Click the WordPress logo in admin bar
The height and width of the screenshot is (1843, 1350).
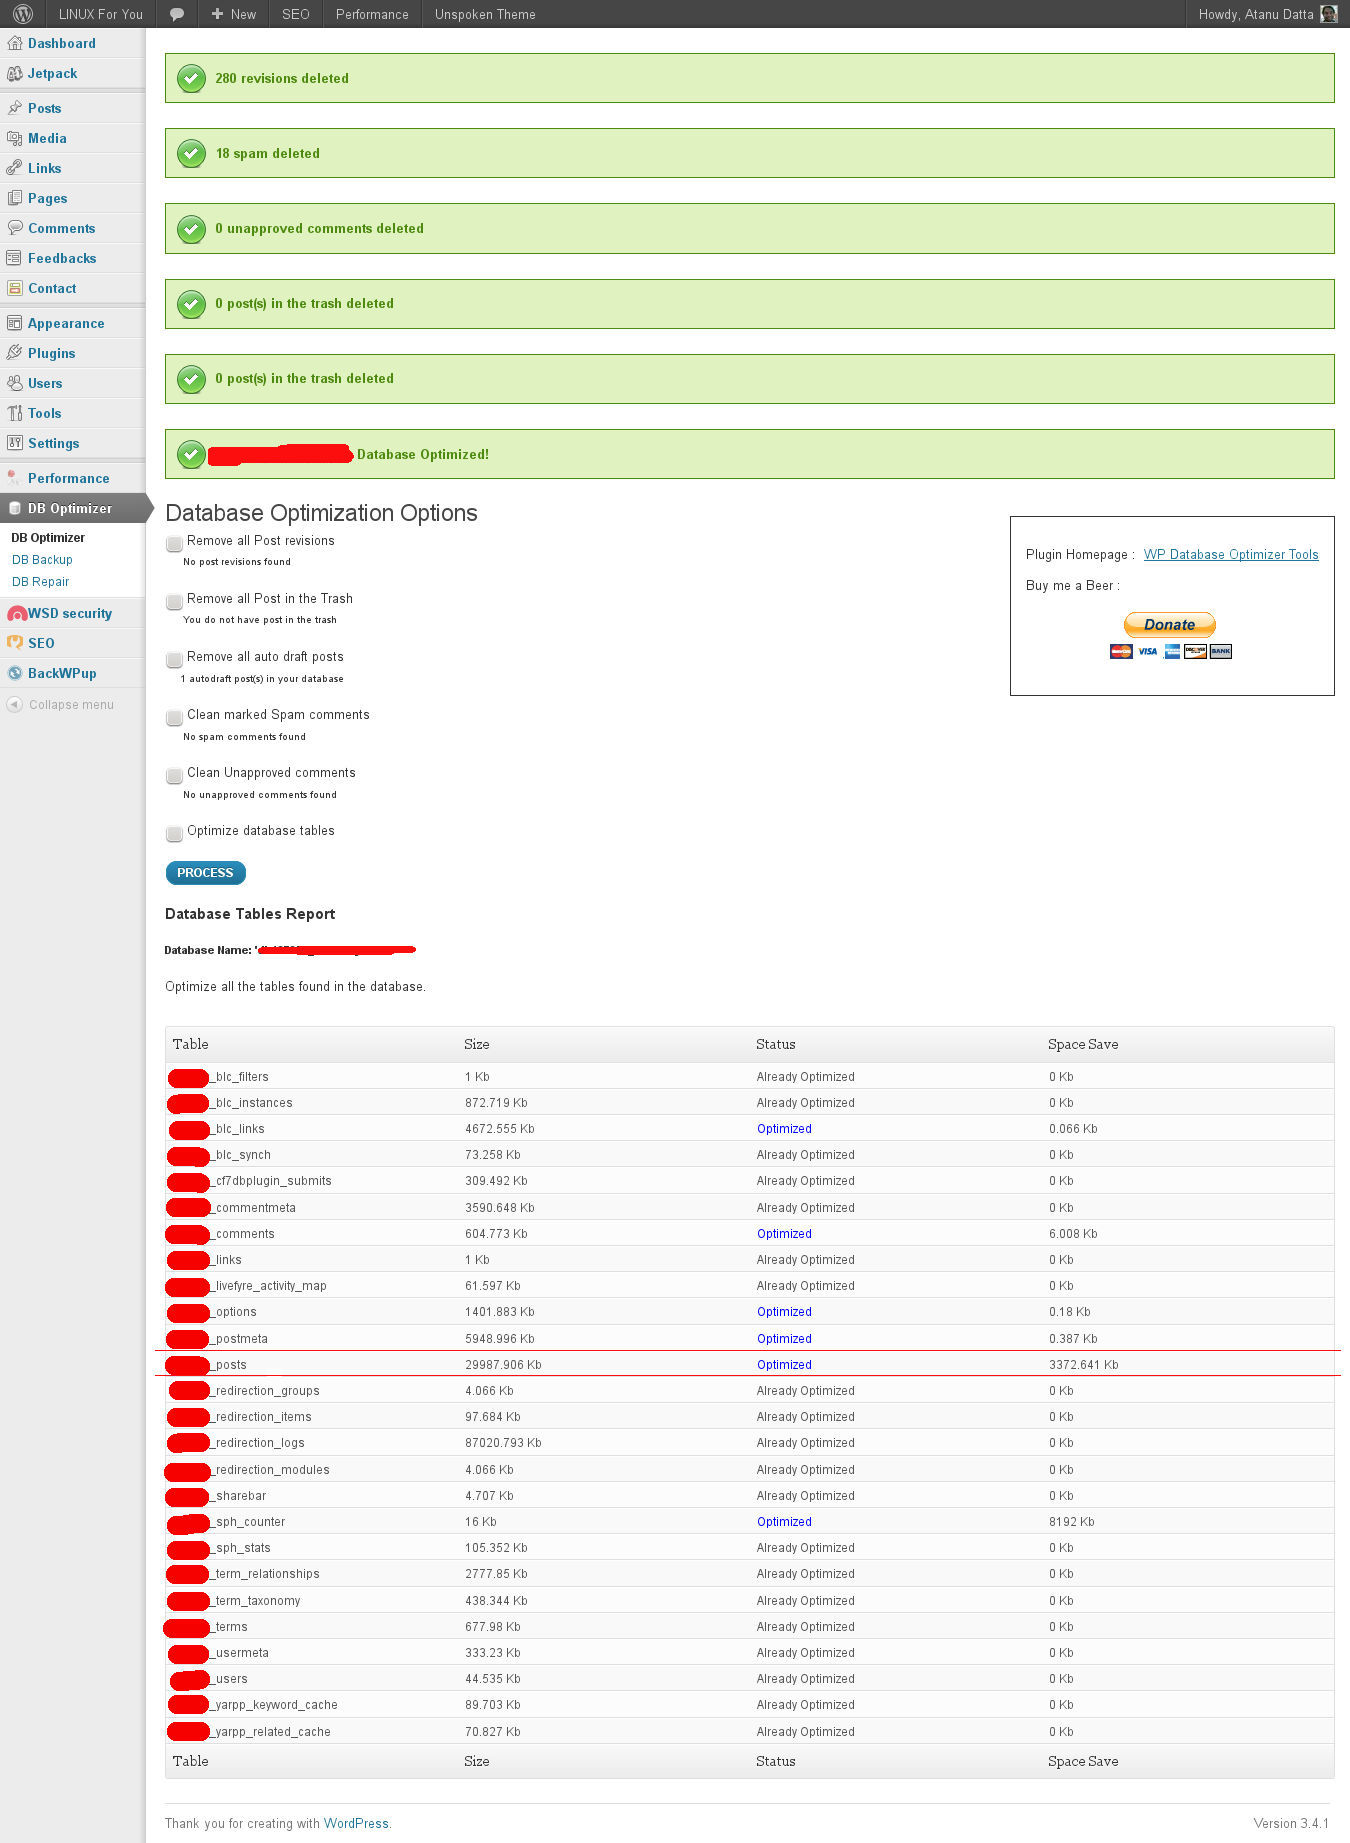(23, 14)
